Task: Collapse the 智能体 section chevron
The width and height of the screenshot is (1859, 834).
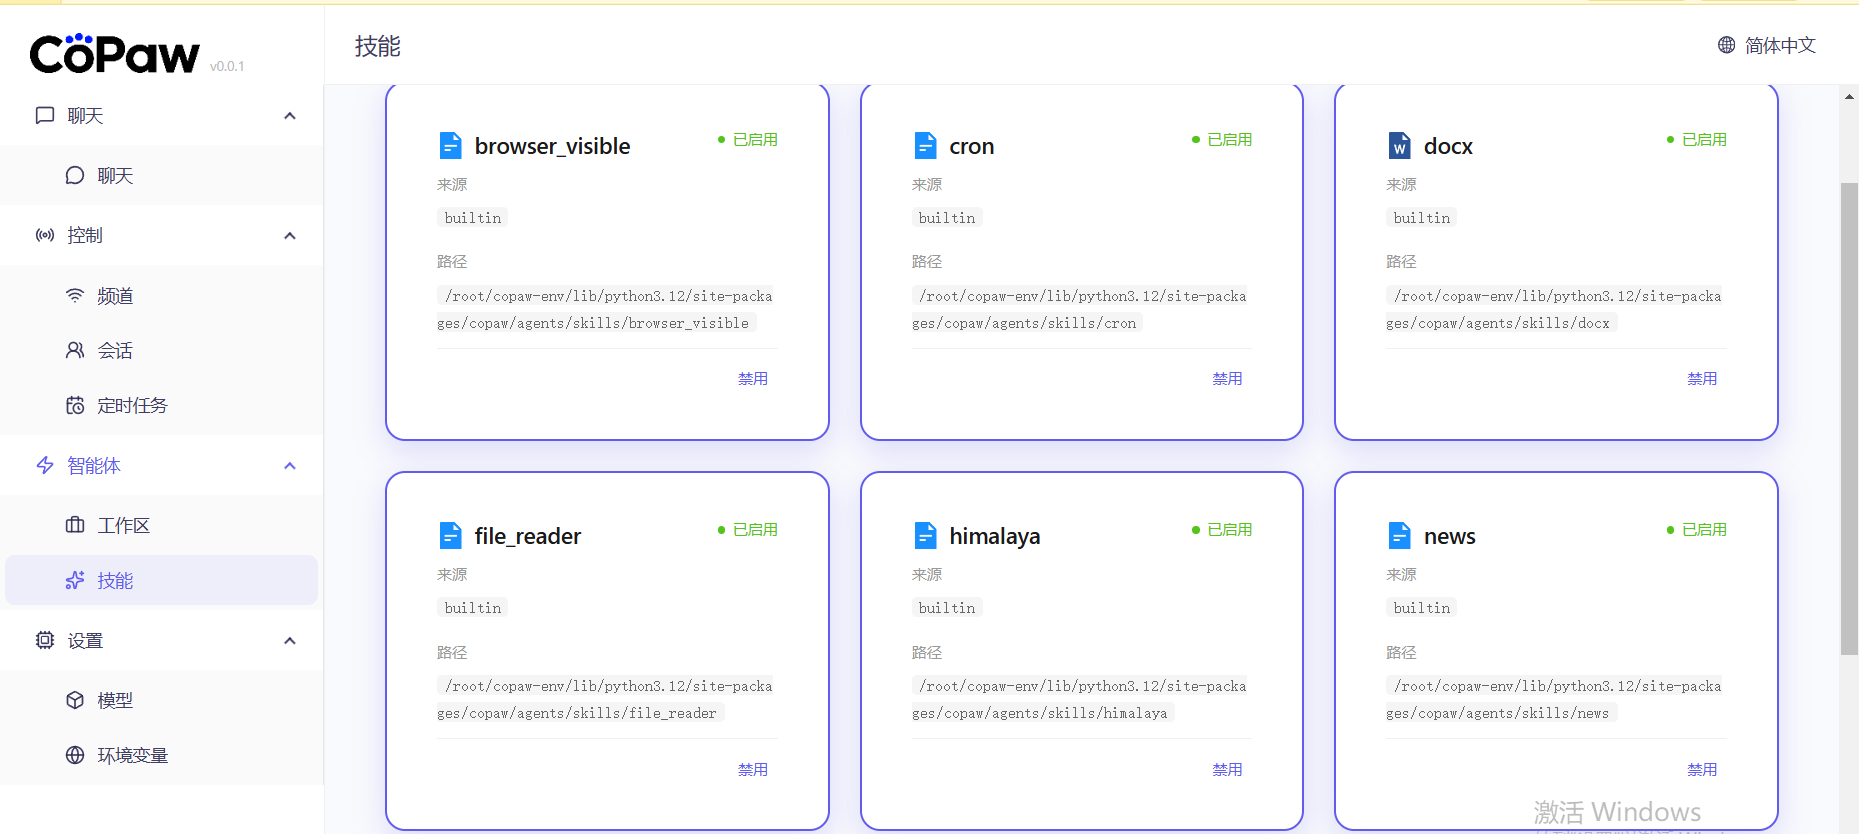Action: [290, 466]
